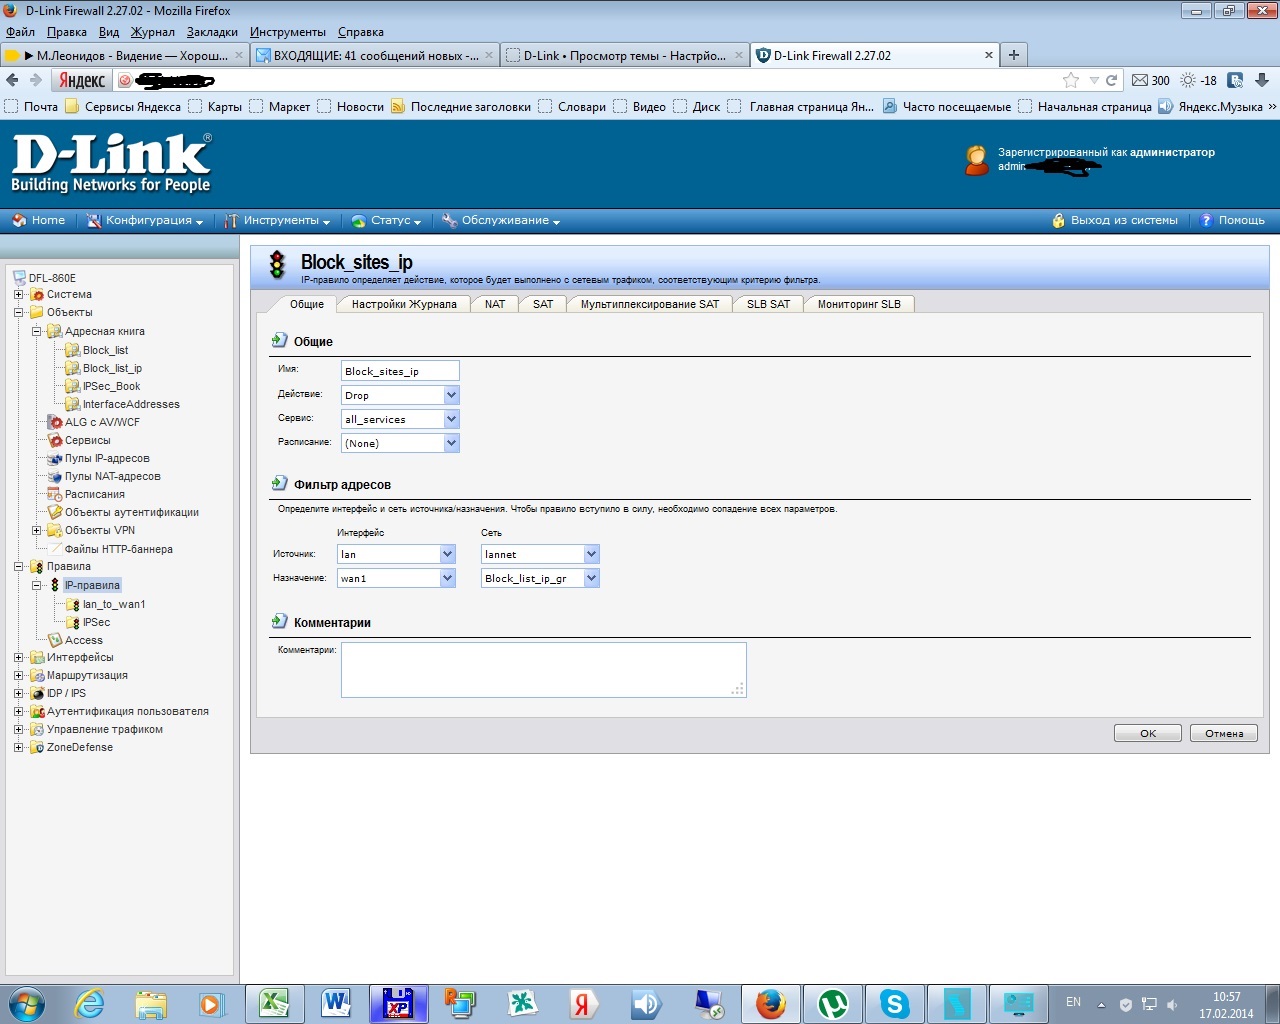Collapse the Объекты tree node
The width and height of the screenshot is (1280, 1024).
click(18, 312)
